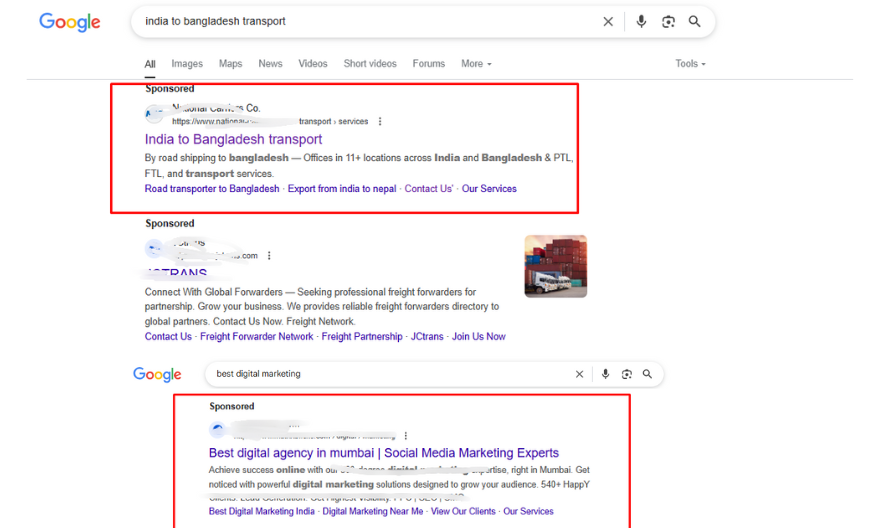The height and width of the screenshot is (528, 869).
Task: Open 'India to Bangladesh transport' ad title
Action: click(233, 139)
